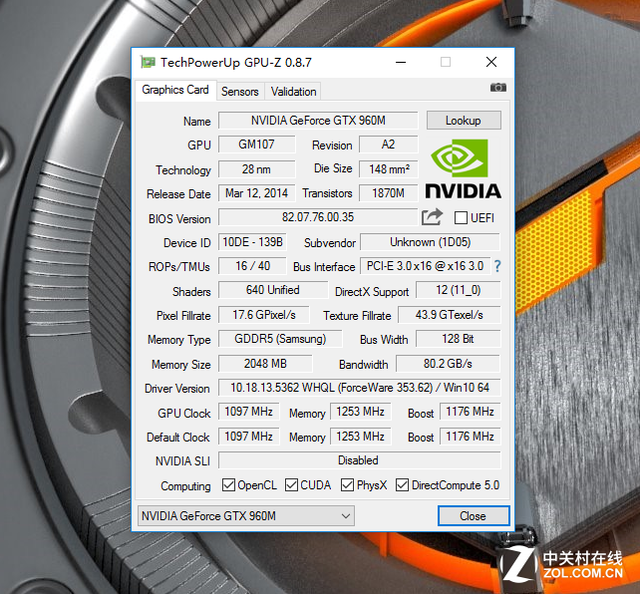Click the NVIDIA logo image

click(463, 169)
